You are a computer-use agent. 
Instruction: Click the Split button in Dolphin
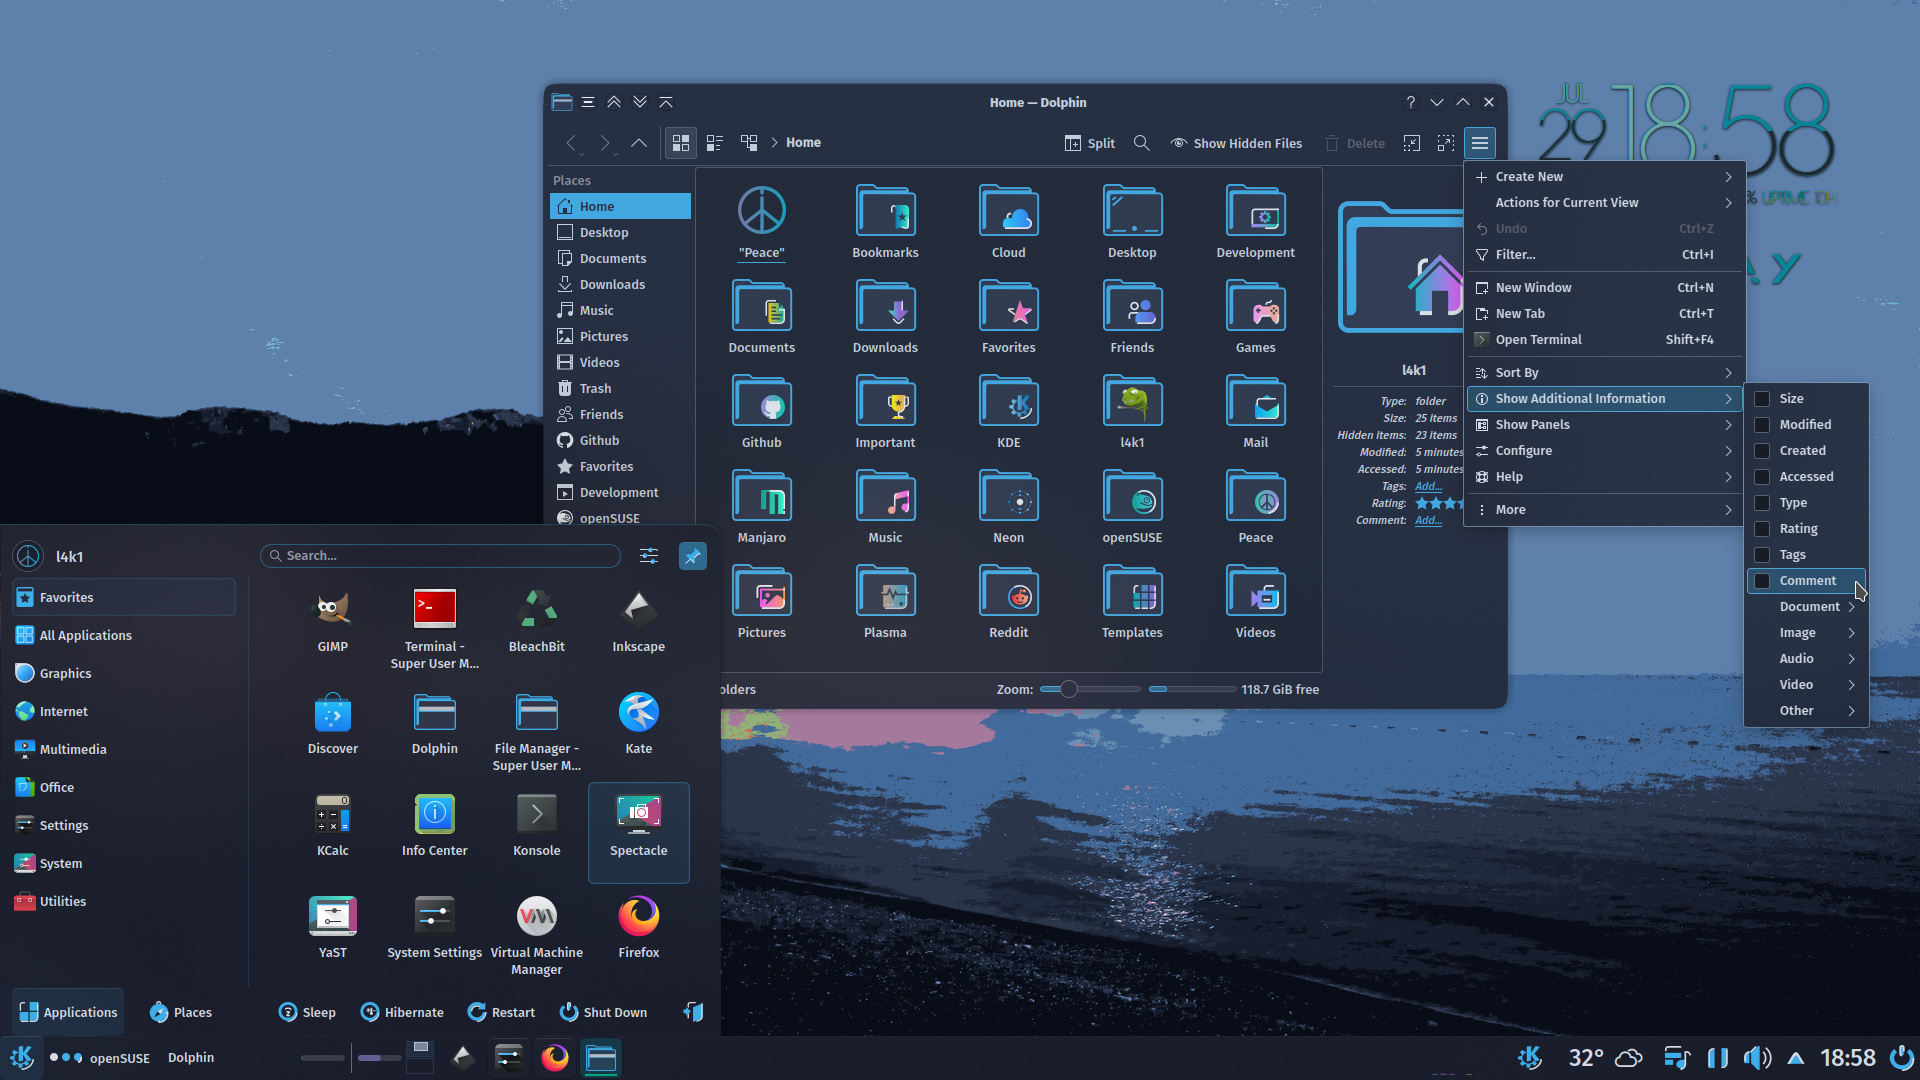click(1089, 143)
